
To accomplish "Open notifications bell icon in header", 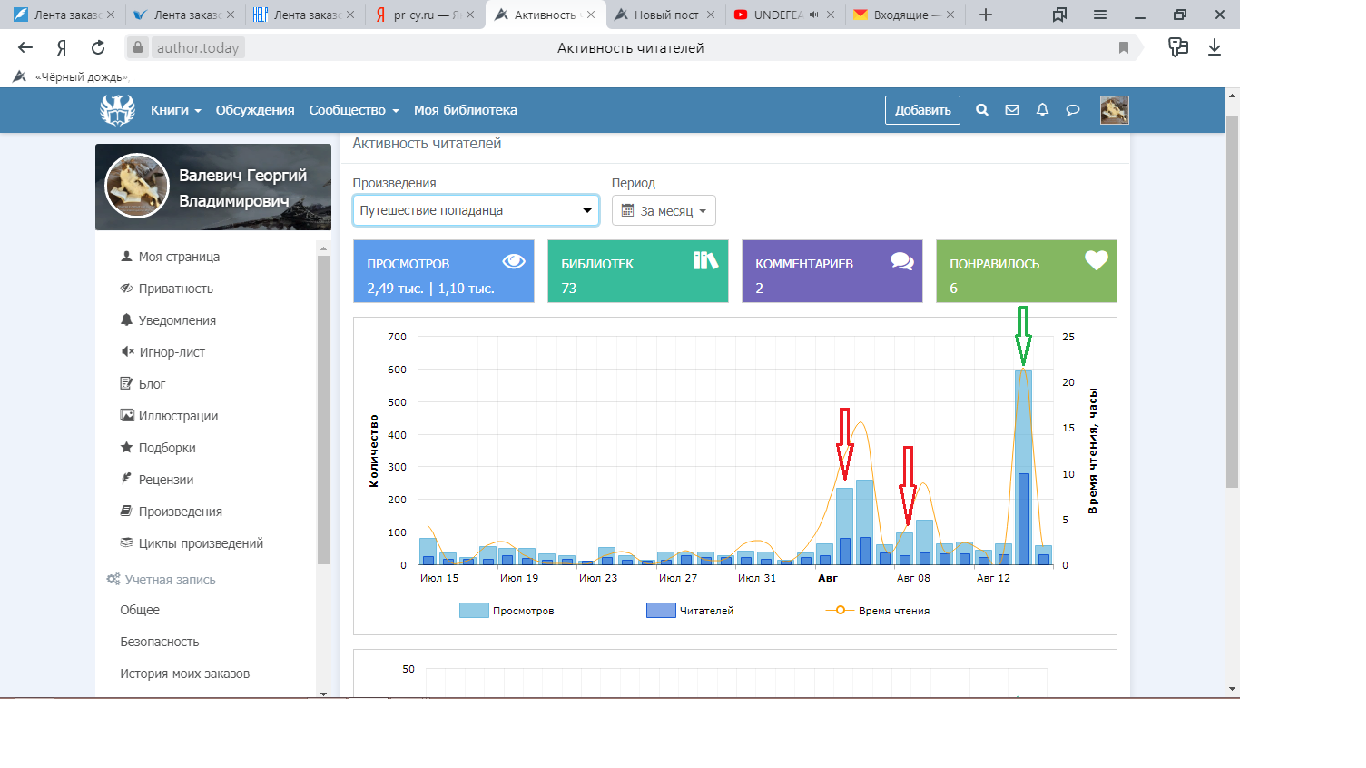I will (x=1042, y=111).
